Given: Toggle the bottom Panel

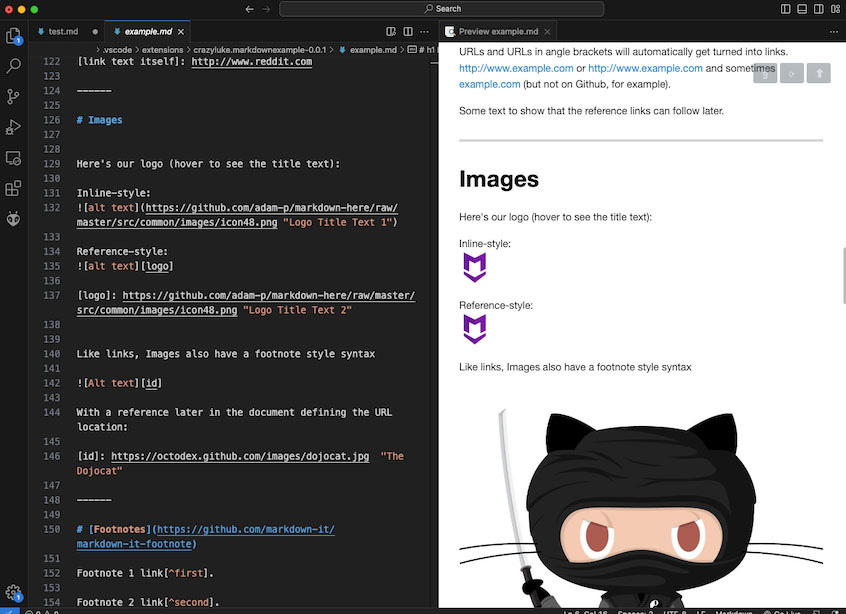Looking at the screenshot, I should [x=802, y=9].
